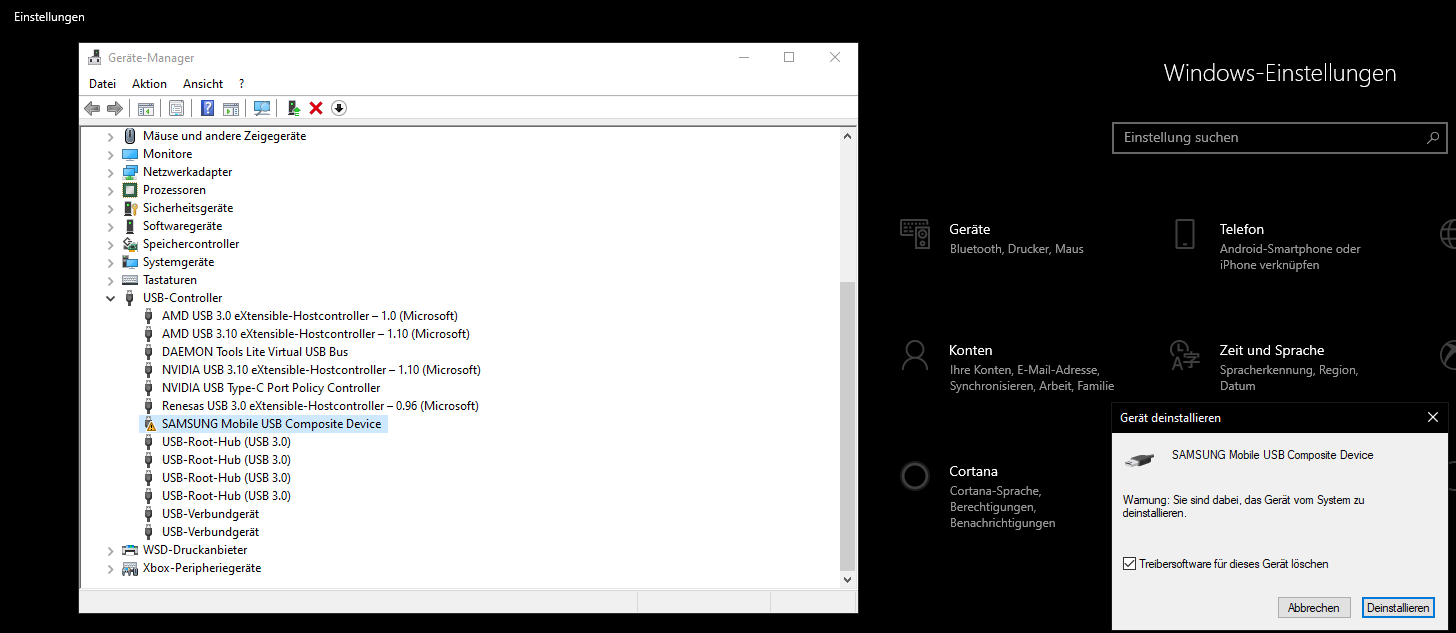Expand the Netzwerkadapter node
Viewport: 1456px width, 633px height.
tap(111, 172)
